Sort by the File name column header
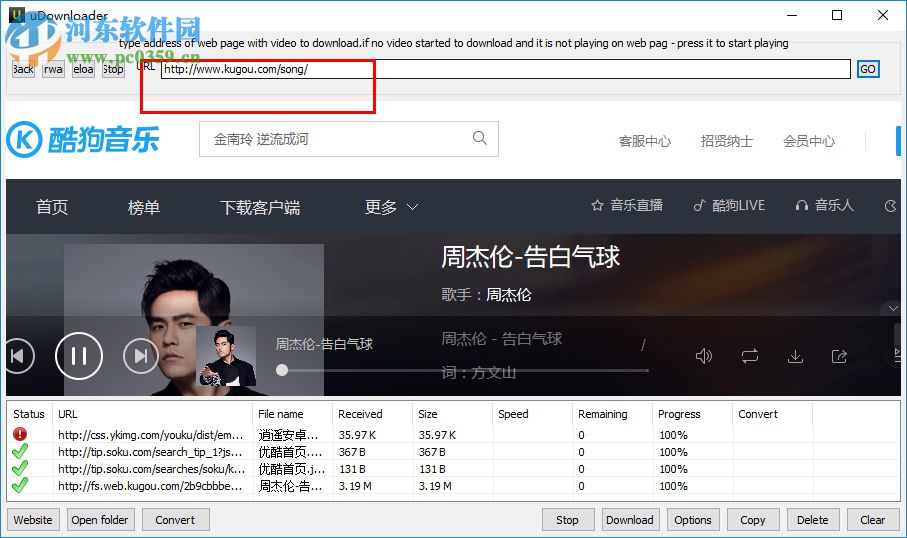 (293, 414)
